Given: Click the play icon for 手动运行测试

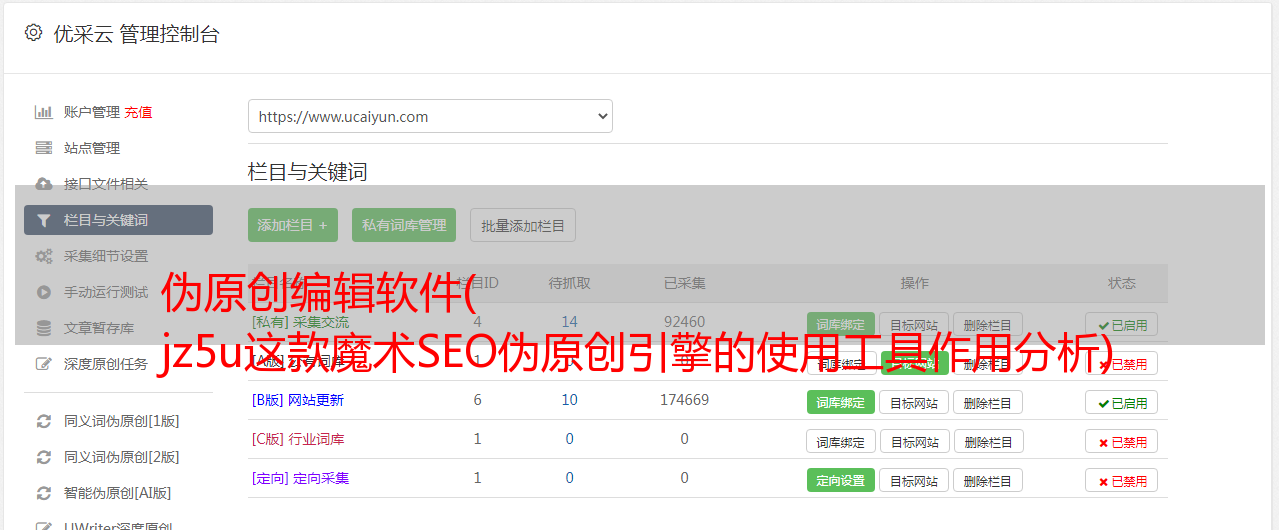Looking at the screenshot, I should coord(44,292).
